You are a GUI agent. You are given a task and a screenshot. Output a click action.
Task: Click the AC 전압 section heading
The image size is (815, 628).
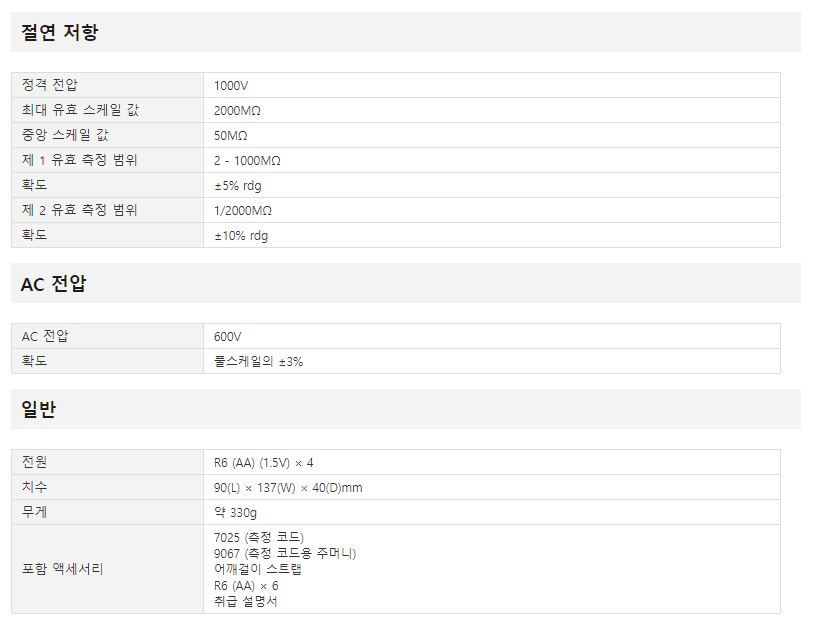pos(54,284)
